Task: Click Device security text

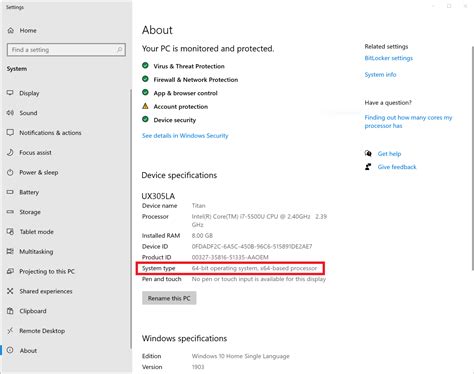Action: click(175, 120)
